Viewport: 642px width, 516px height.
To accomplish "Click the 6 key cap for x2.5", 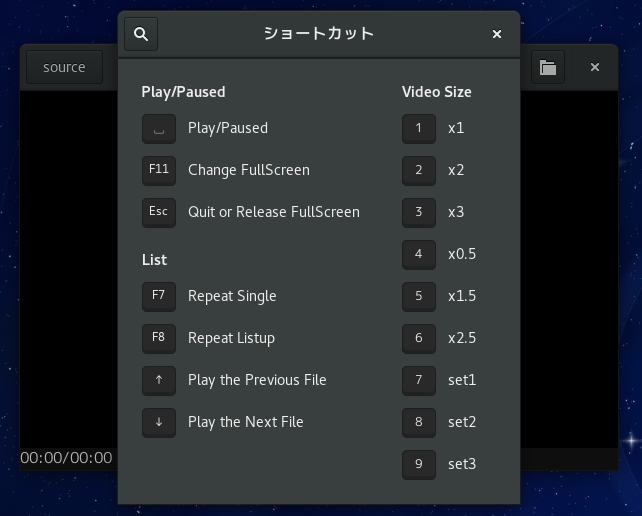I will (419, 339).
